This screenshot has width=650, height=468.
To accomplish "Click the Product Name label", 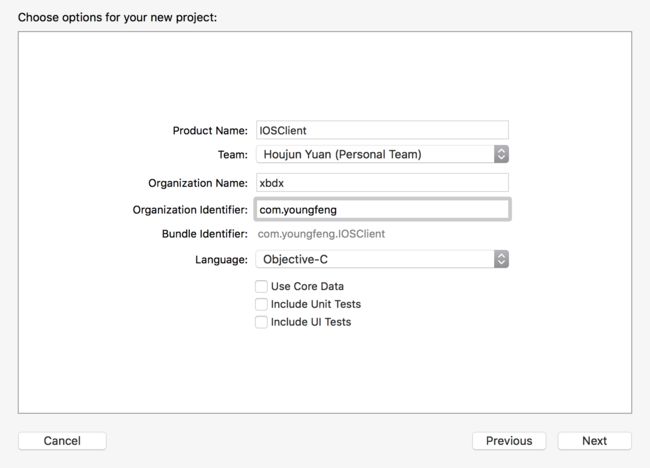I will [210, 131].
